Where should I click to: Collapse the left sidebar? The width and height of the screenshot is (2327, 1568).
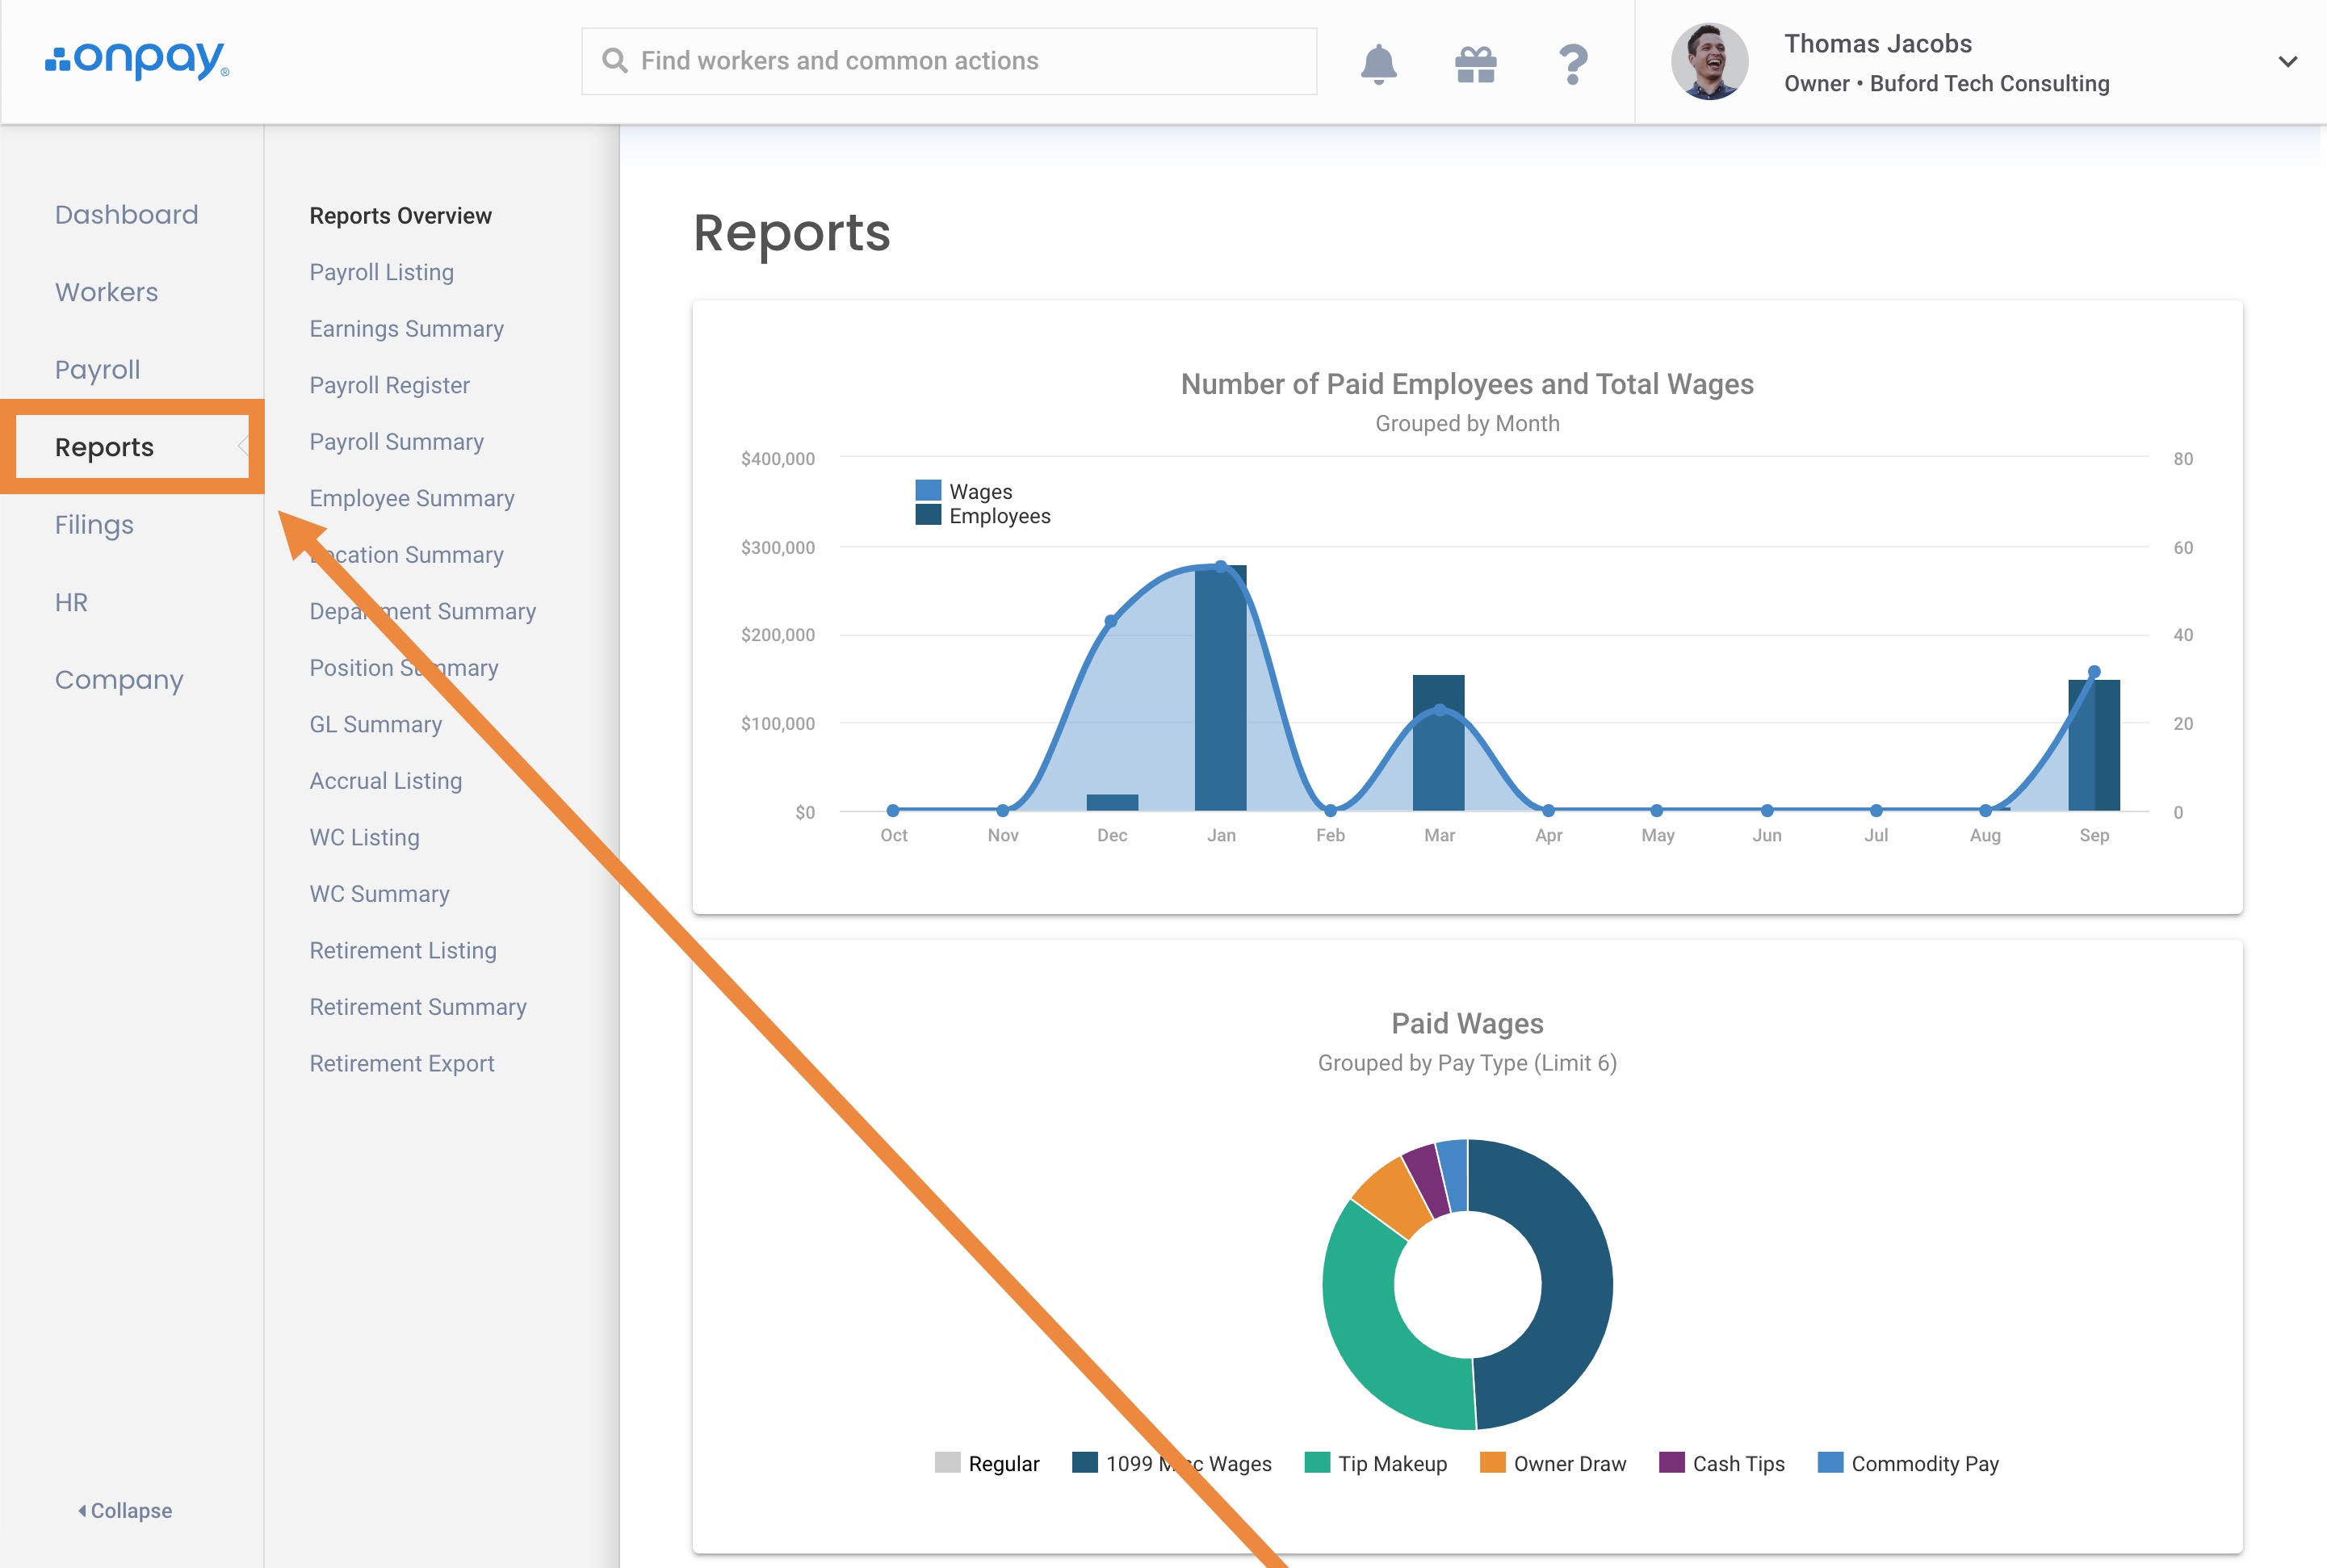coord(125,1510)
